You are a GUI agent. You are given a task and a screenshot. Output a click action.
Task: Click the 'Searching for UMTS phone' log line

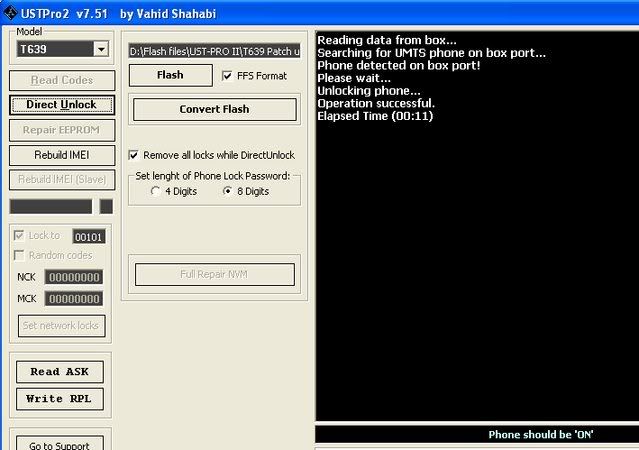(432, 53)
